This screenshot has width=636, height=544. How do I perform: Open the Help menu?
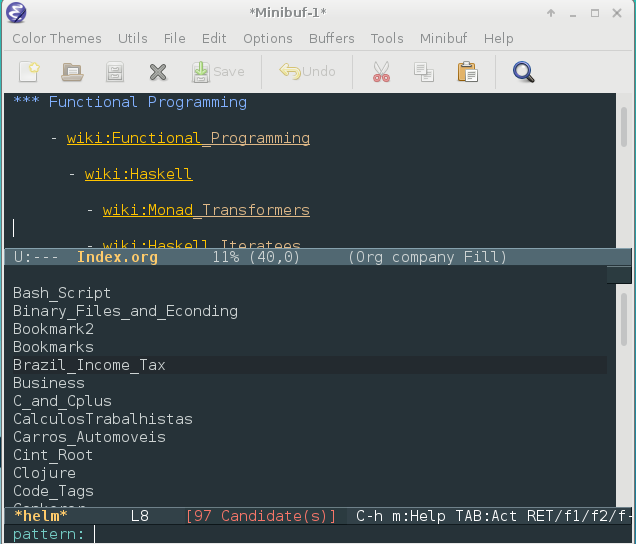coord(498,39)
